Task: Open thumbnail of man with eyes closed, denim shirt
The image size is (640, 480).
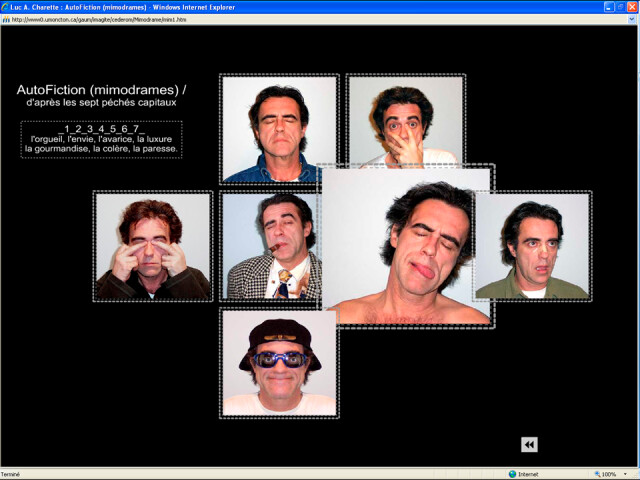Action: click(x=279, y=128)
